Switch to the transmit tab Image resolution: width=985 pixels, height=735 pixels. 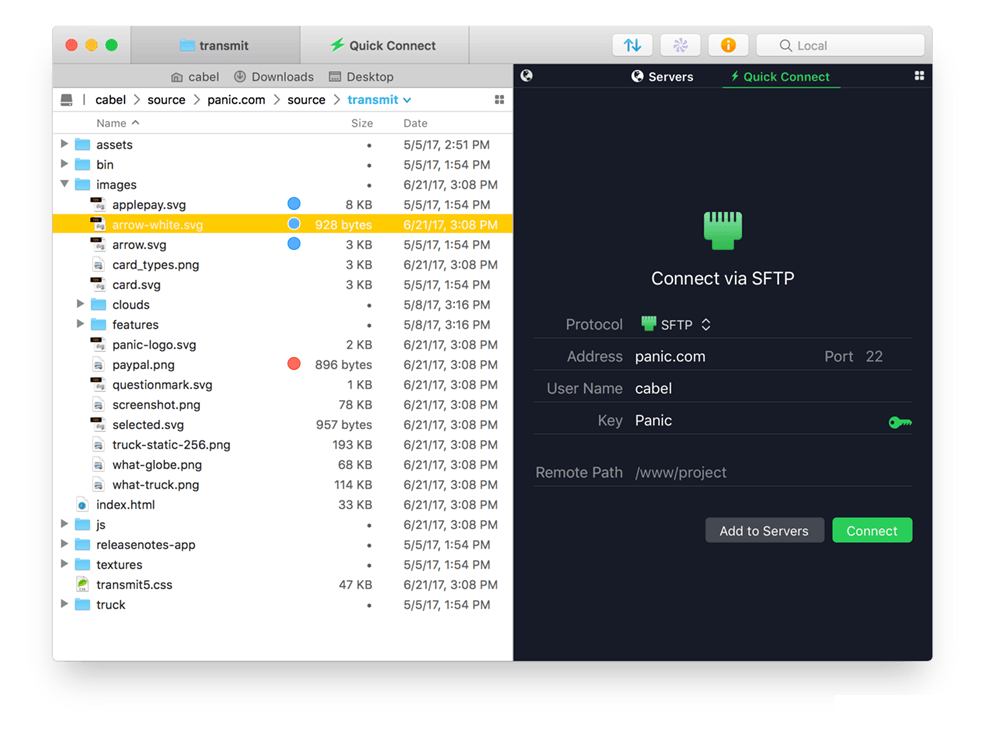pyautogui.click(x=215, y=45)
